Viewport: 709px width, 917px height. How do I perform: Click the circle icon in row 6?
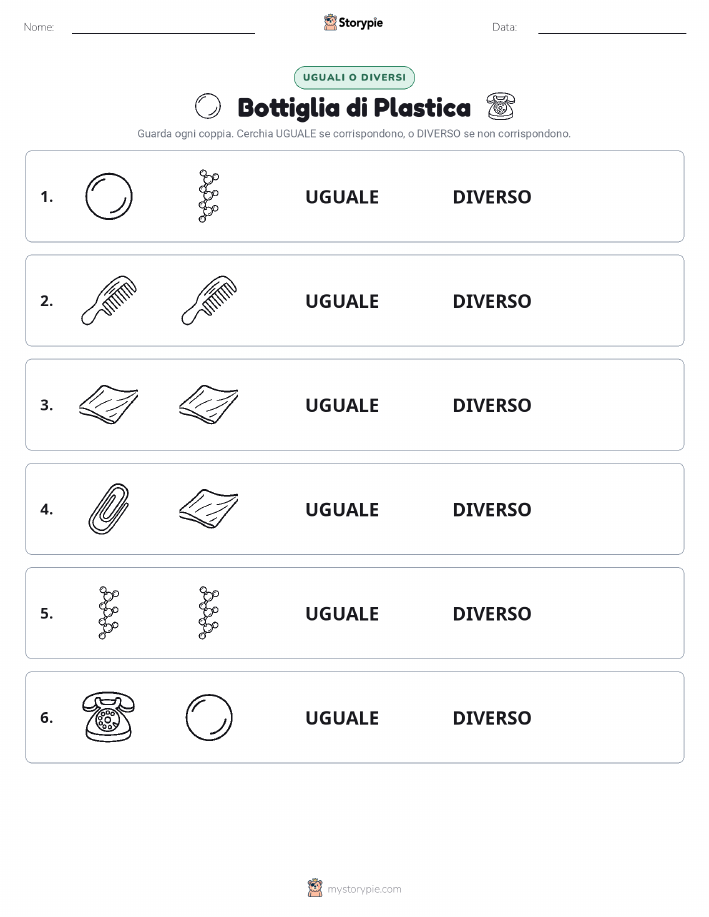point(209,718)
